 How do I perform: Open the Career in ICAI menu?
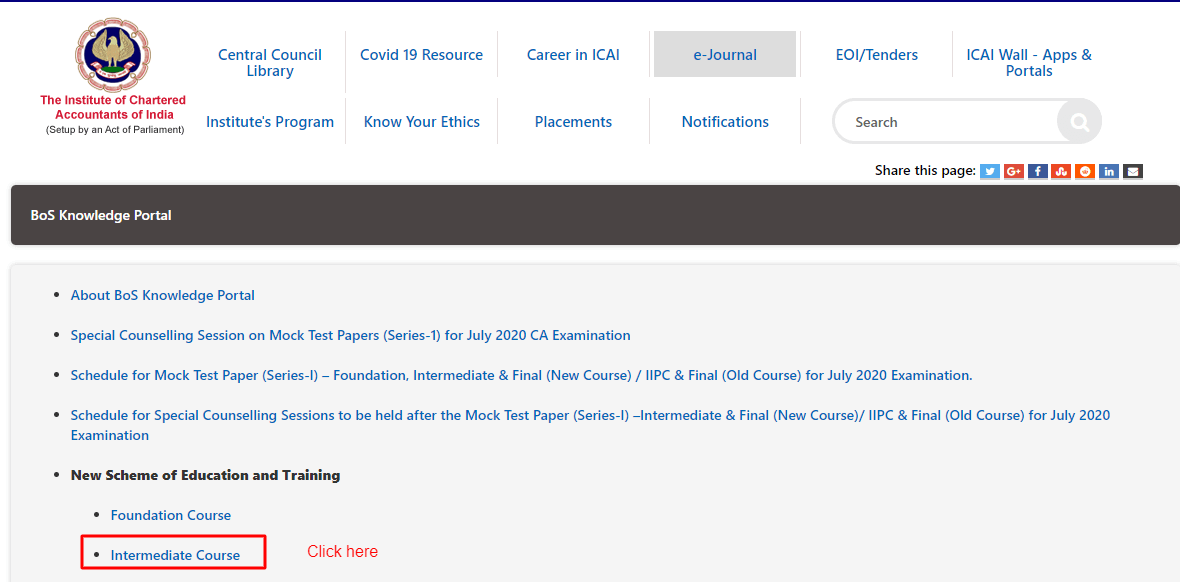coord(573,55)
